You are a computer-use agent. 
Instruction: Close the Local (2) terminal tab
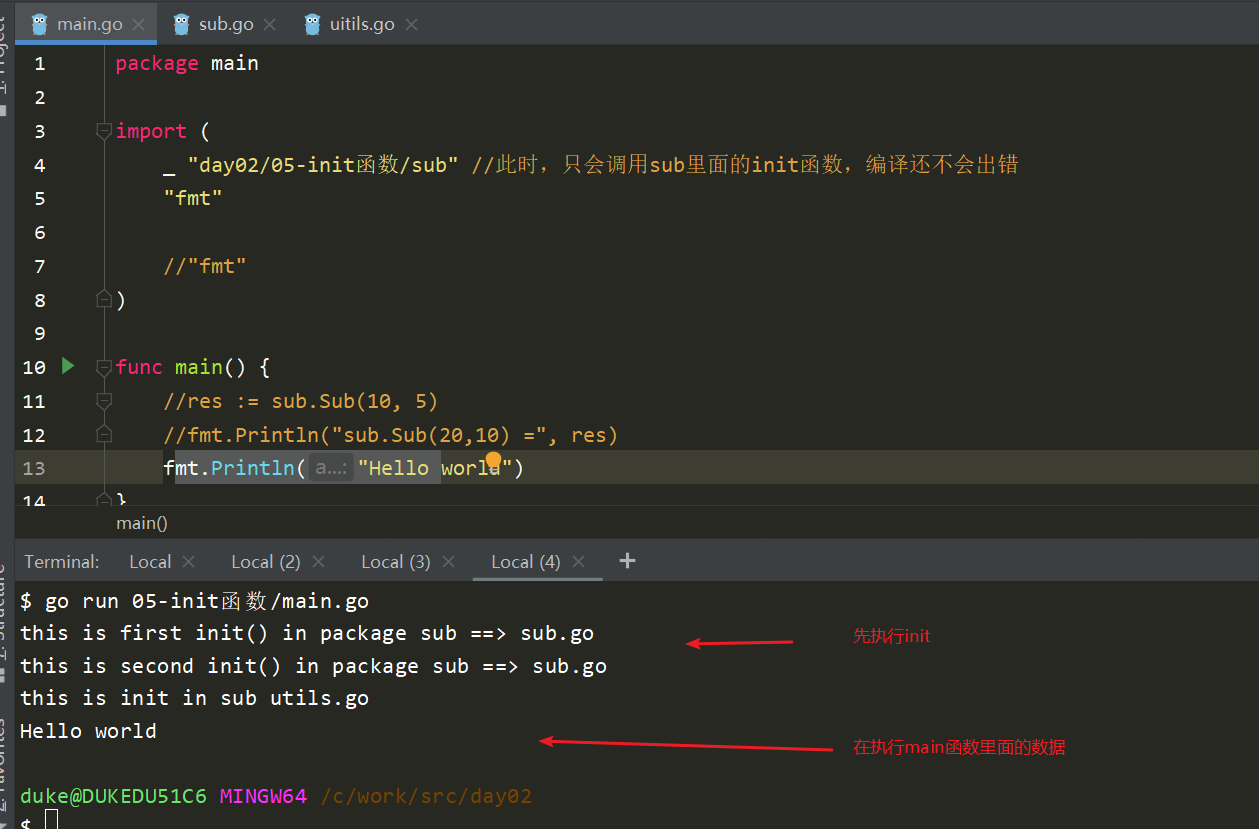click(x=319, y=562)
